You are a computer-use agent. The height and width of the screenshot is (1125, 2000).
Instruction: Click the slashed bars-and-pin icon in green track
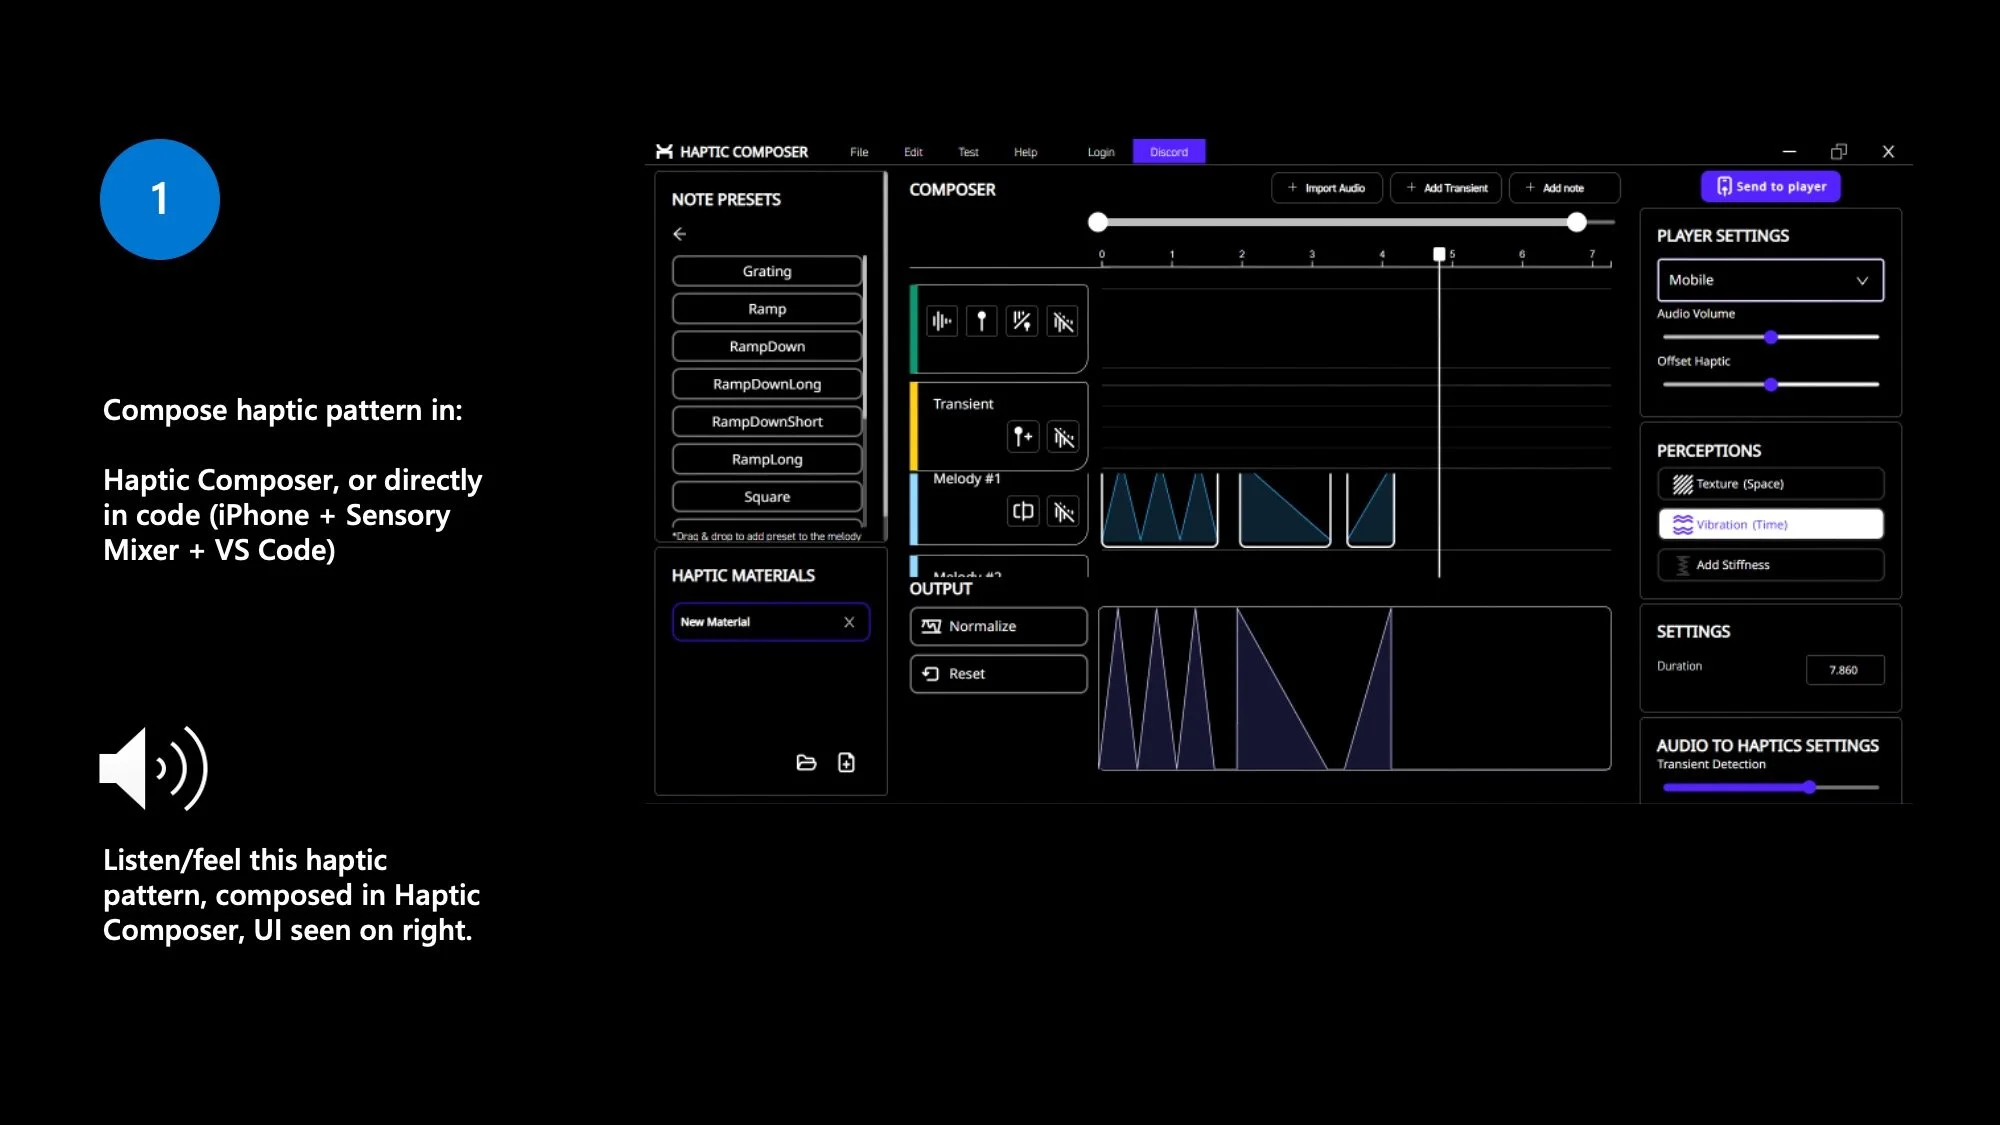tap(1022, 321)
